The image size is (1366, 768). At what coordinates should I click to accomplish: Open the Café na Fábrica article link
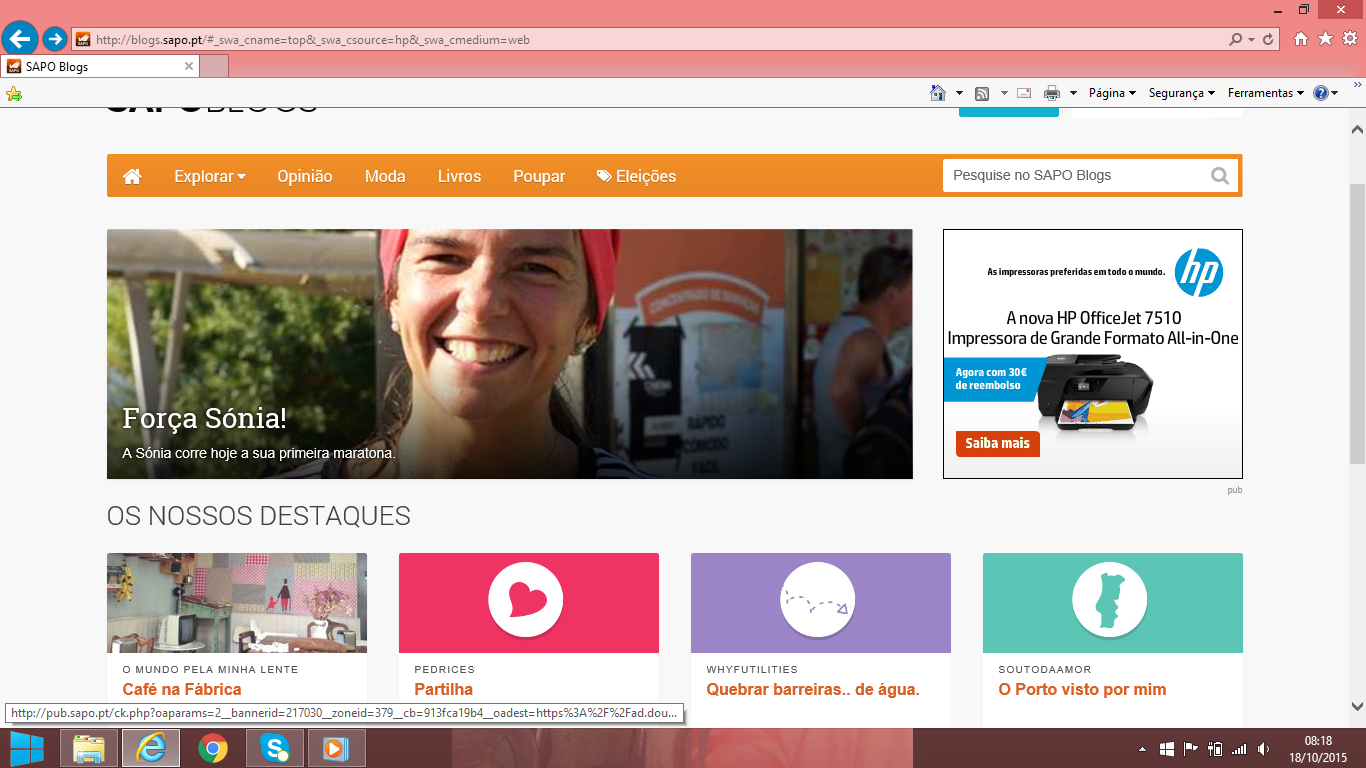(x=181, y=689)
